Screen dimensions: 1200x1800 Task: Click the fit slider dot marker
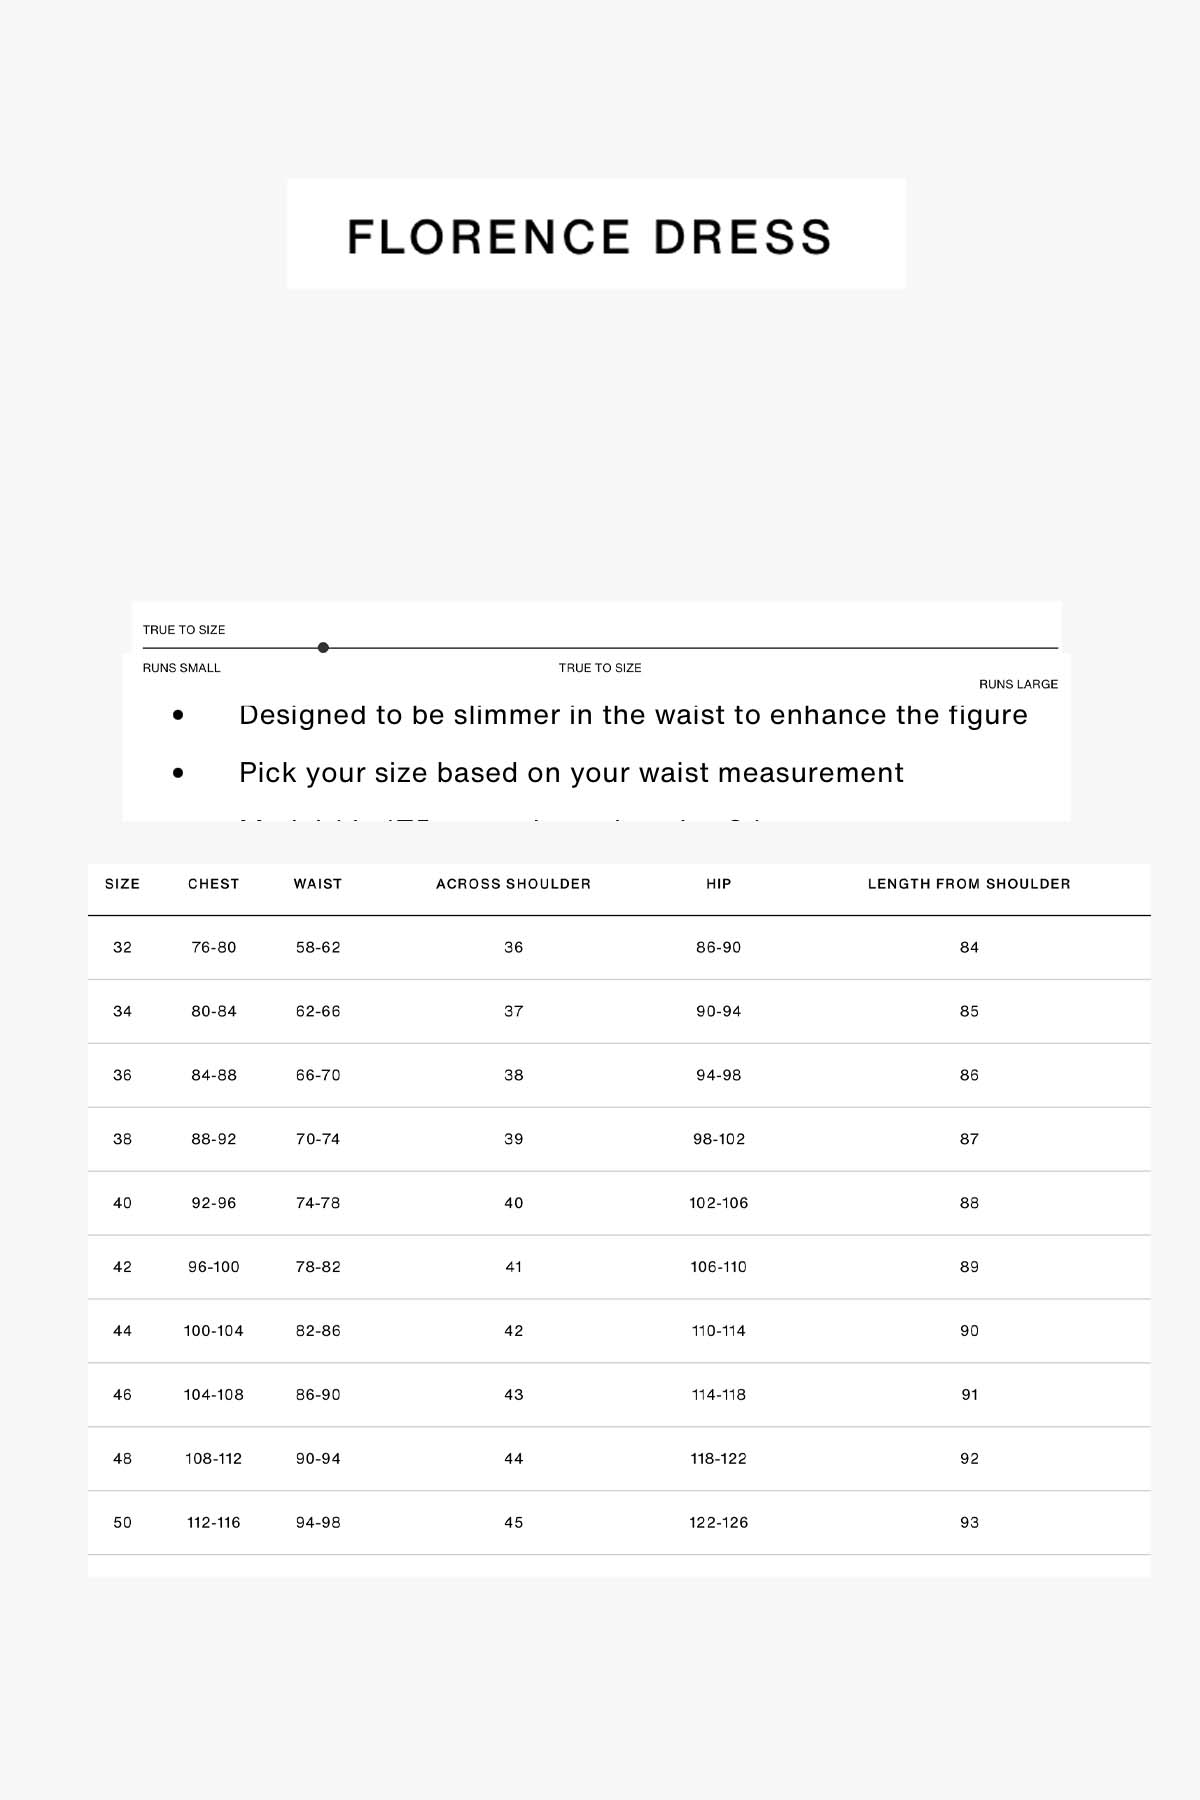coord(323,648)
